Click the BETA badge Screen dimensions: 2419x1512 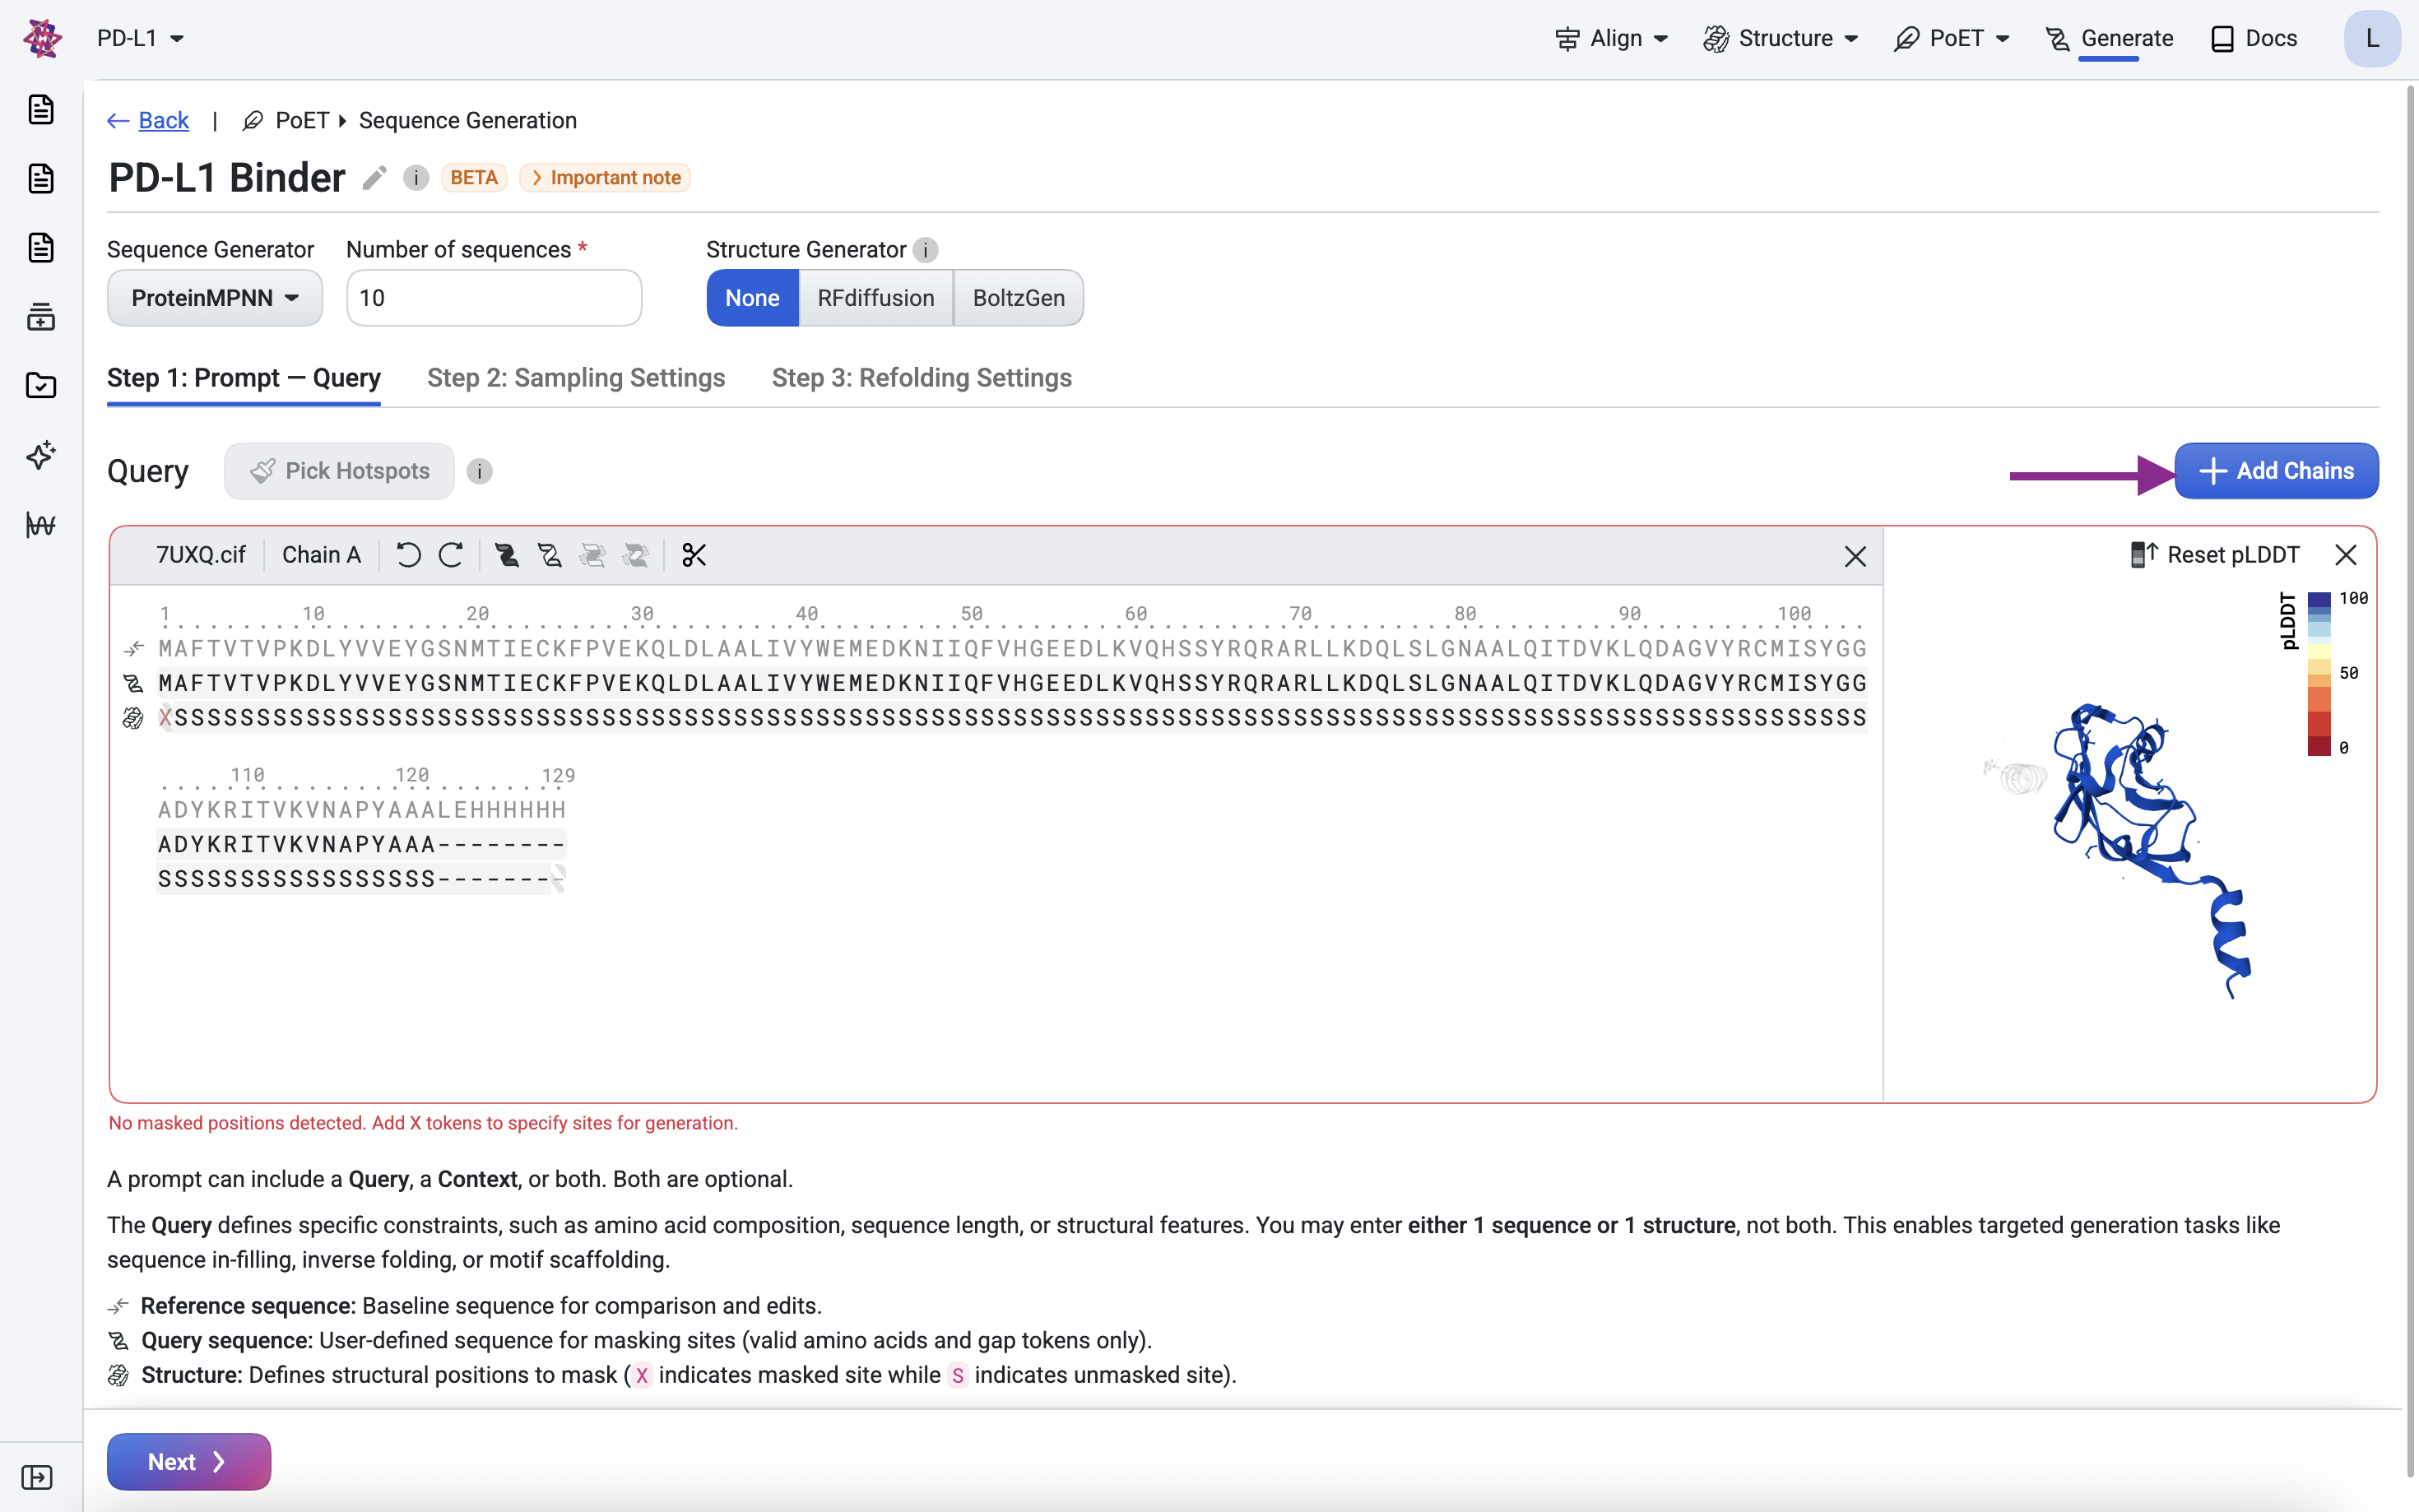click(x=474, y=178)
